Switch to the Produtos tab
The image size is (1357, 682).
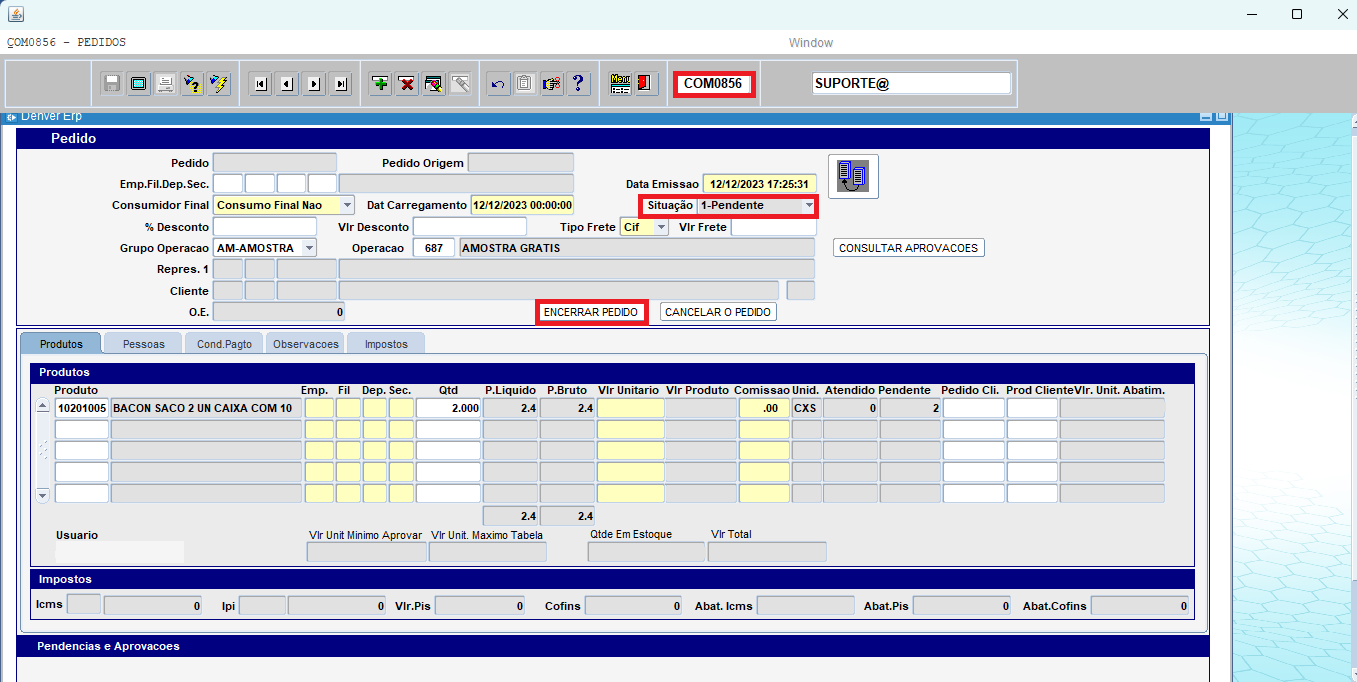61,343
